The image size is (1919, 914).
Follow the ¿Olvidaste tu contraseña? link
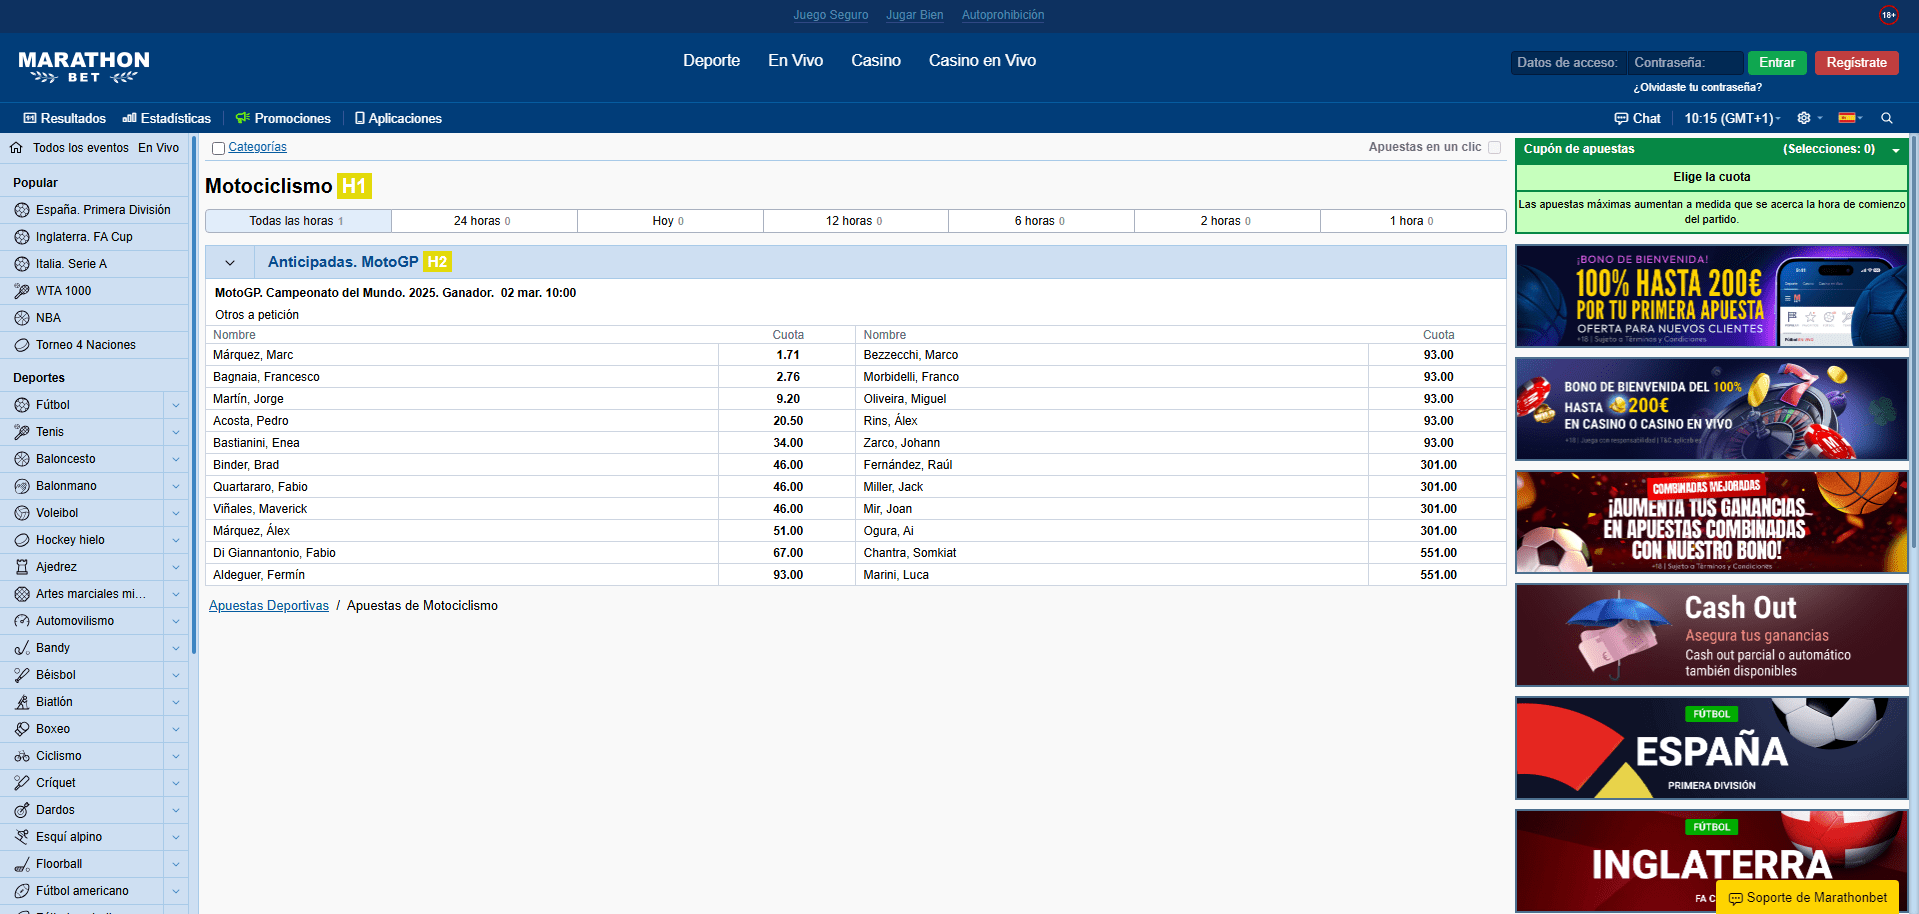click(1697, 88)
